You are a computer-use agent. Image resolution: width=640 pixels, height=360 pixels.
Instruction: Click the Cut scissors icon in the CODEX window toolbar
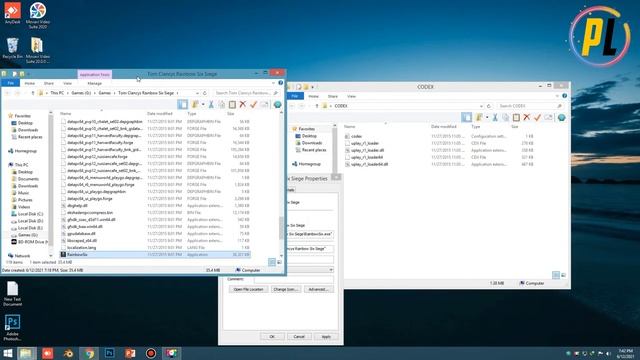pos(495,118)
